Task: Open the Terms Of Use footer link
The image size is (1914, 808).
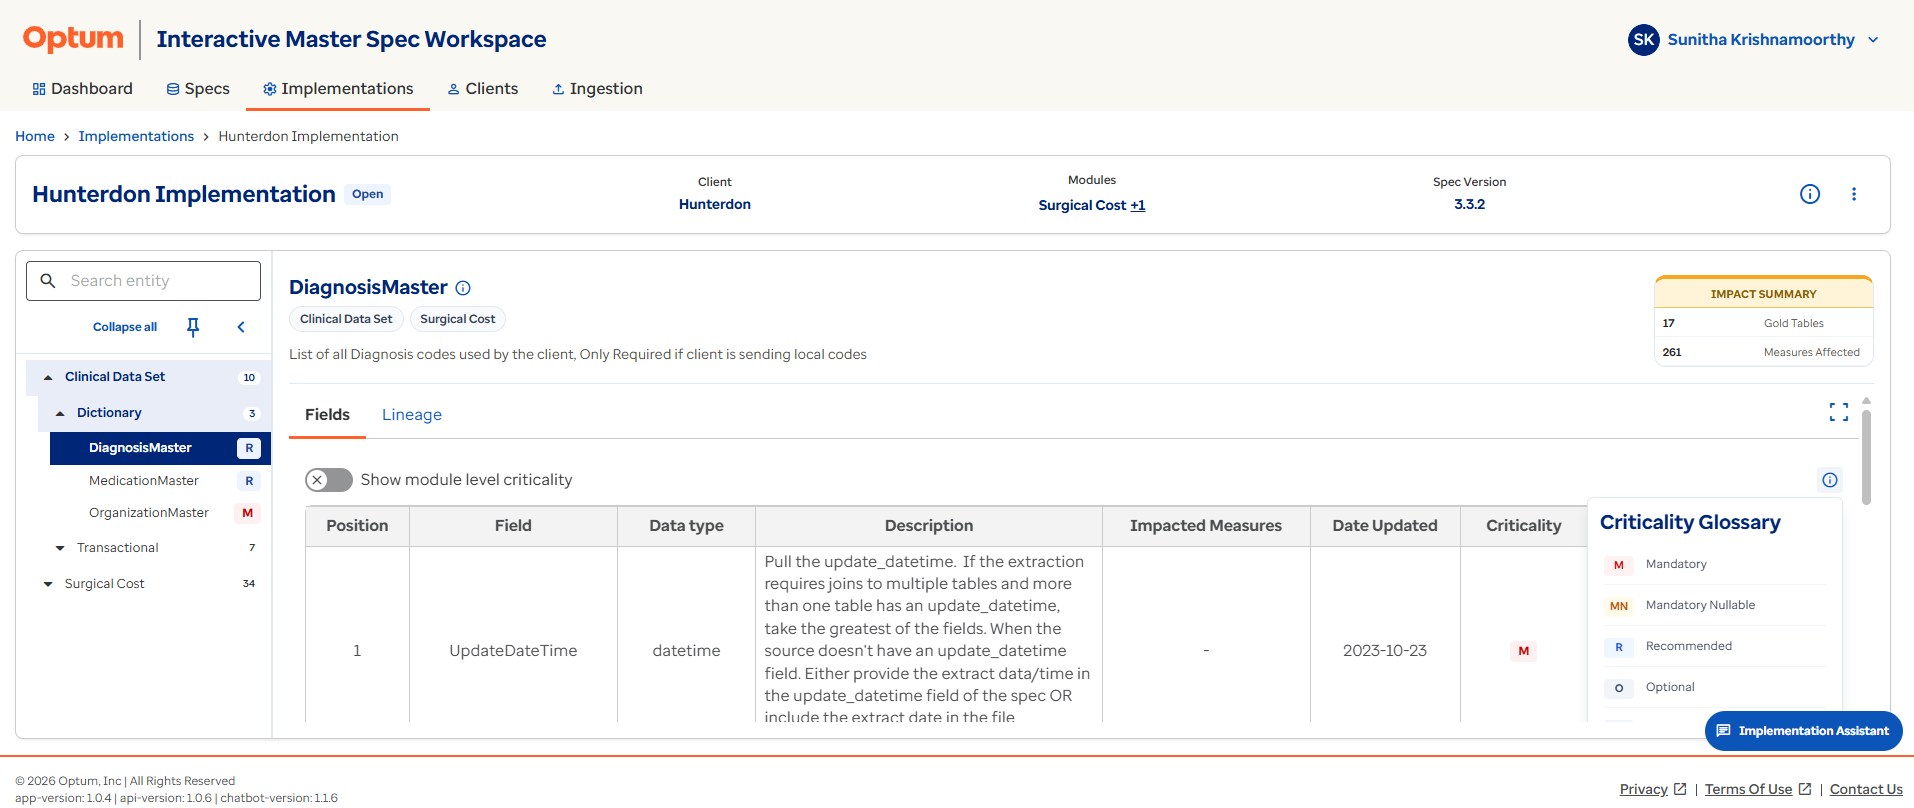Action: click(x=1758, y=790)
